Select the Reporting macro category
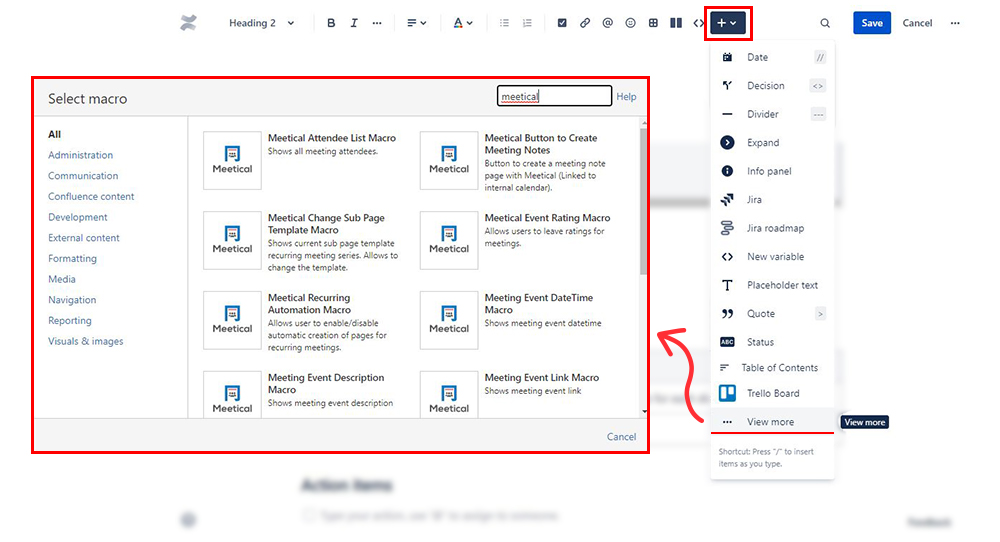 (70, 321)
